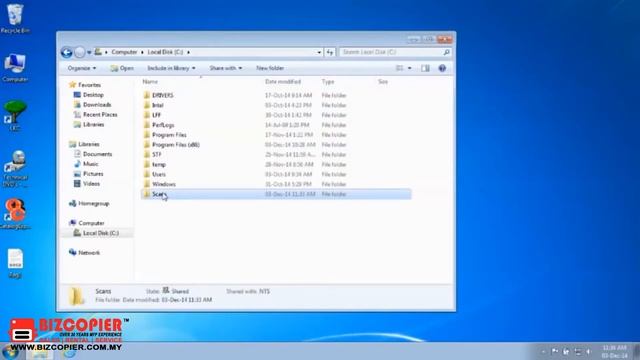This screenshot has width=640, height=360.
Task: Select the PerfLogs folder icon
Action: [x=147, y=125]
